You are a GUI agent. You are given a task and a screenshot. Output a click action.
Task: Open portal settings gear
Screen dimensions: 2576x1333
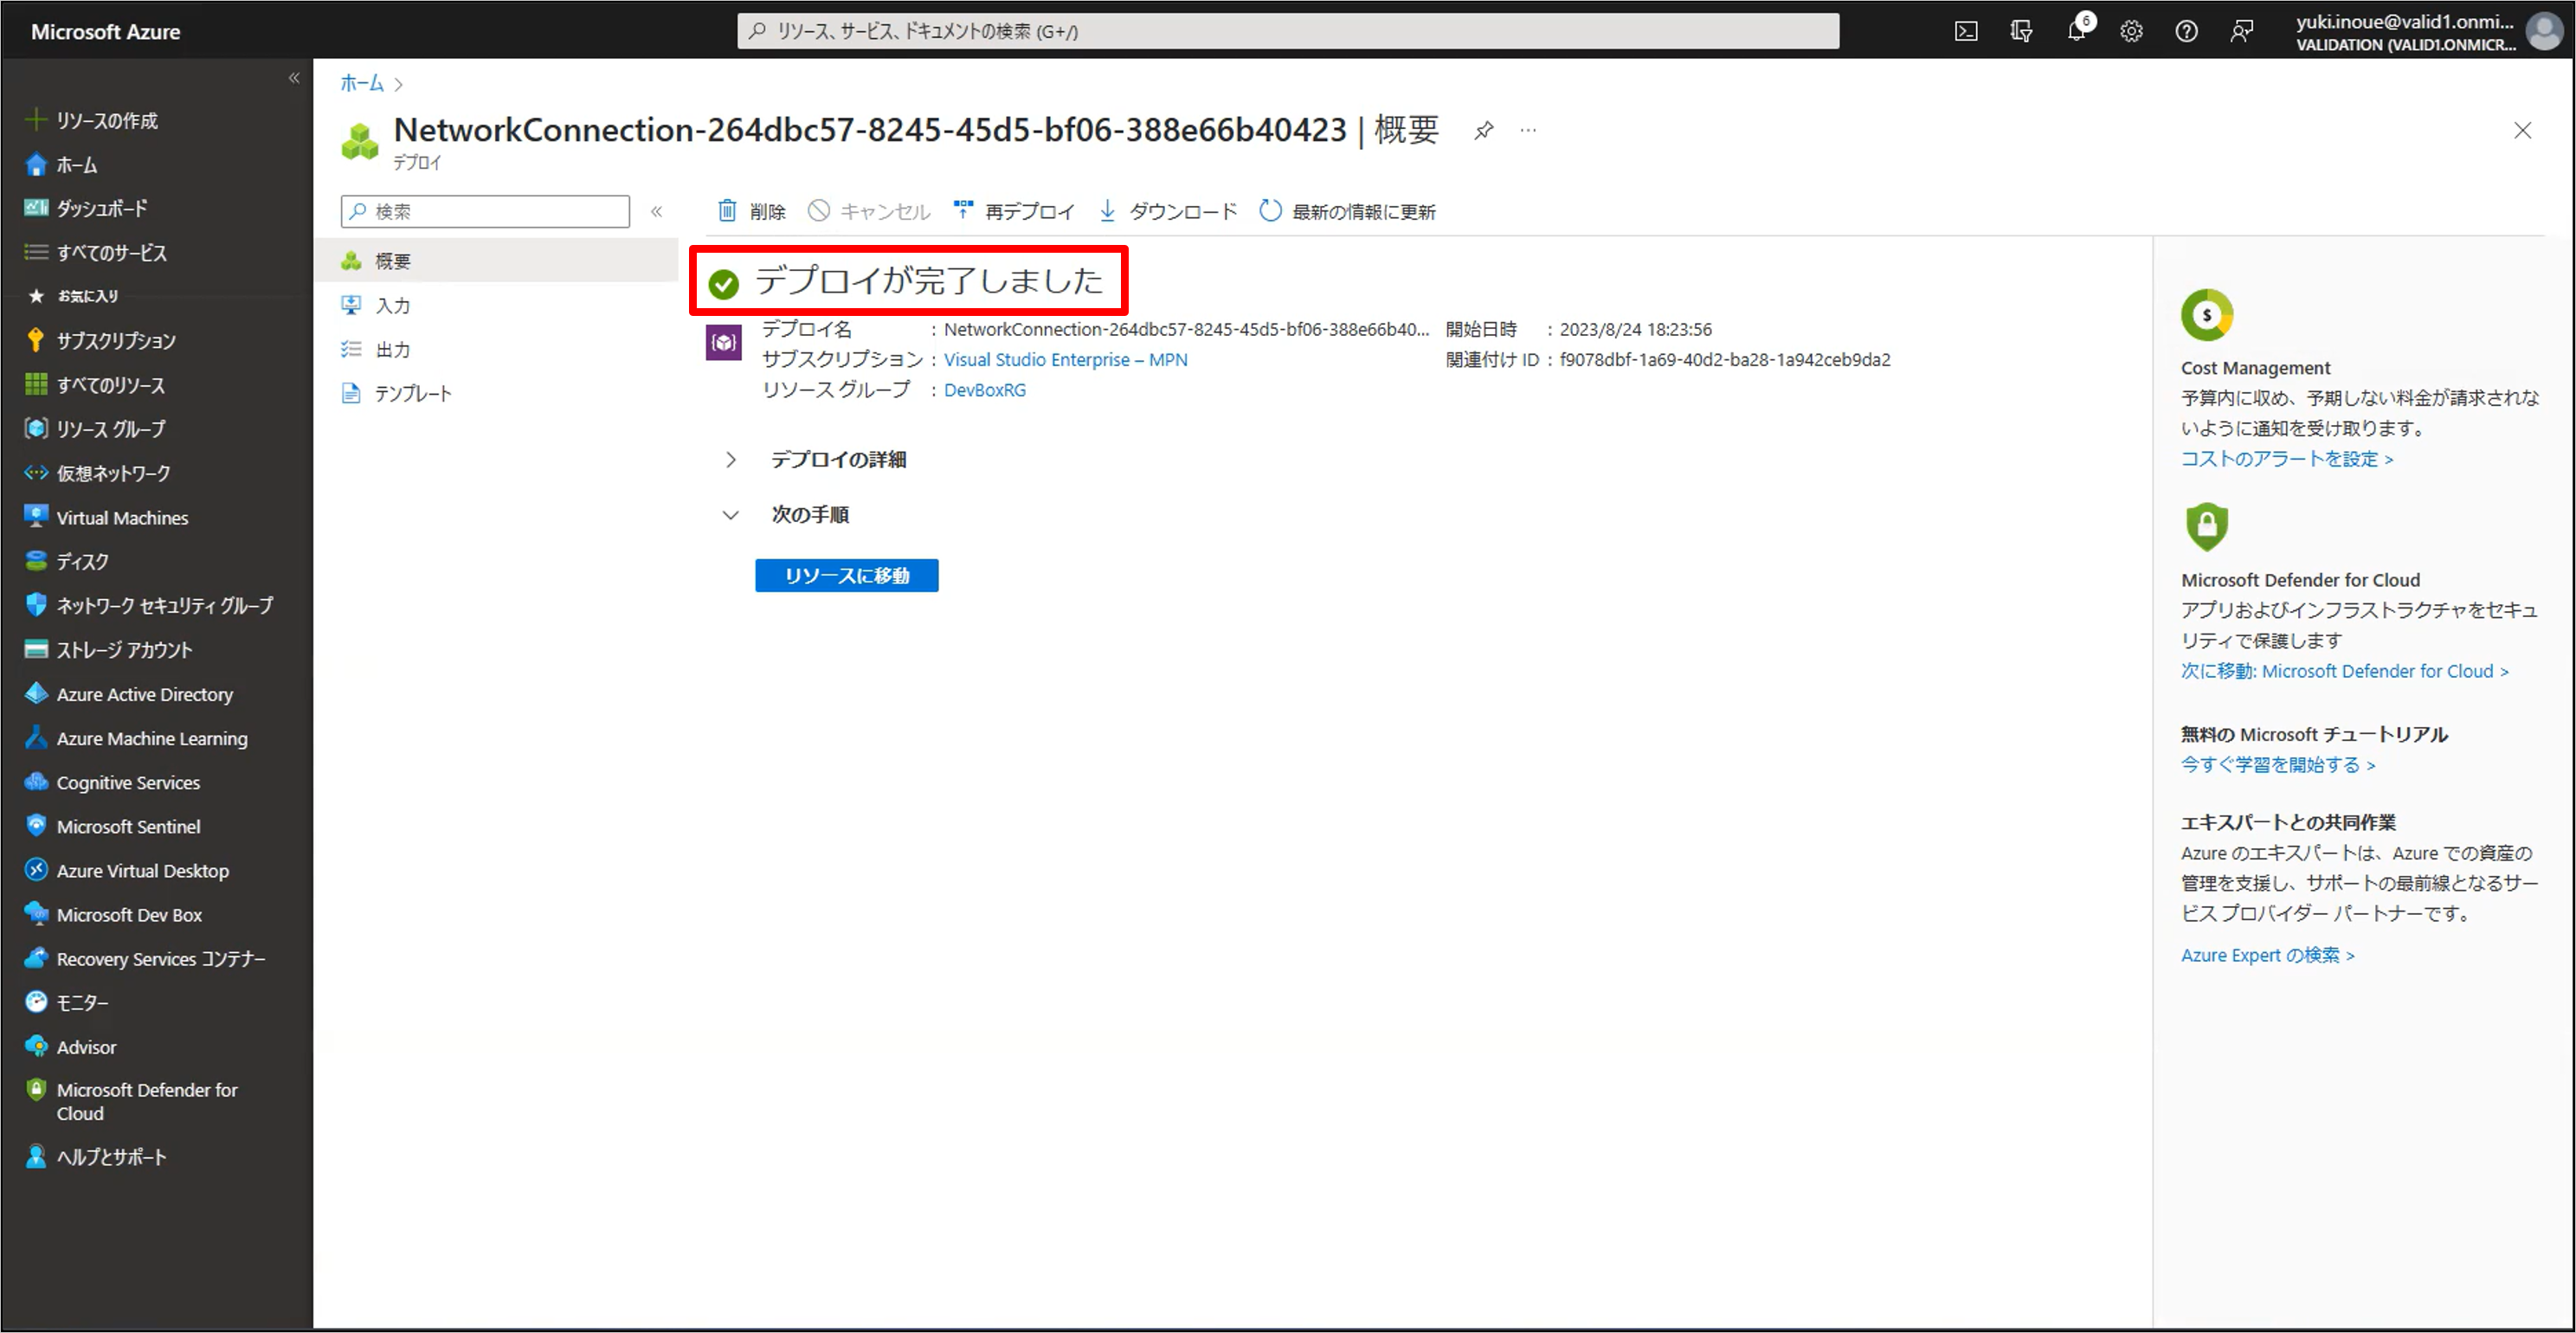tap(2132, 31)
